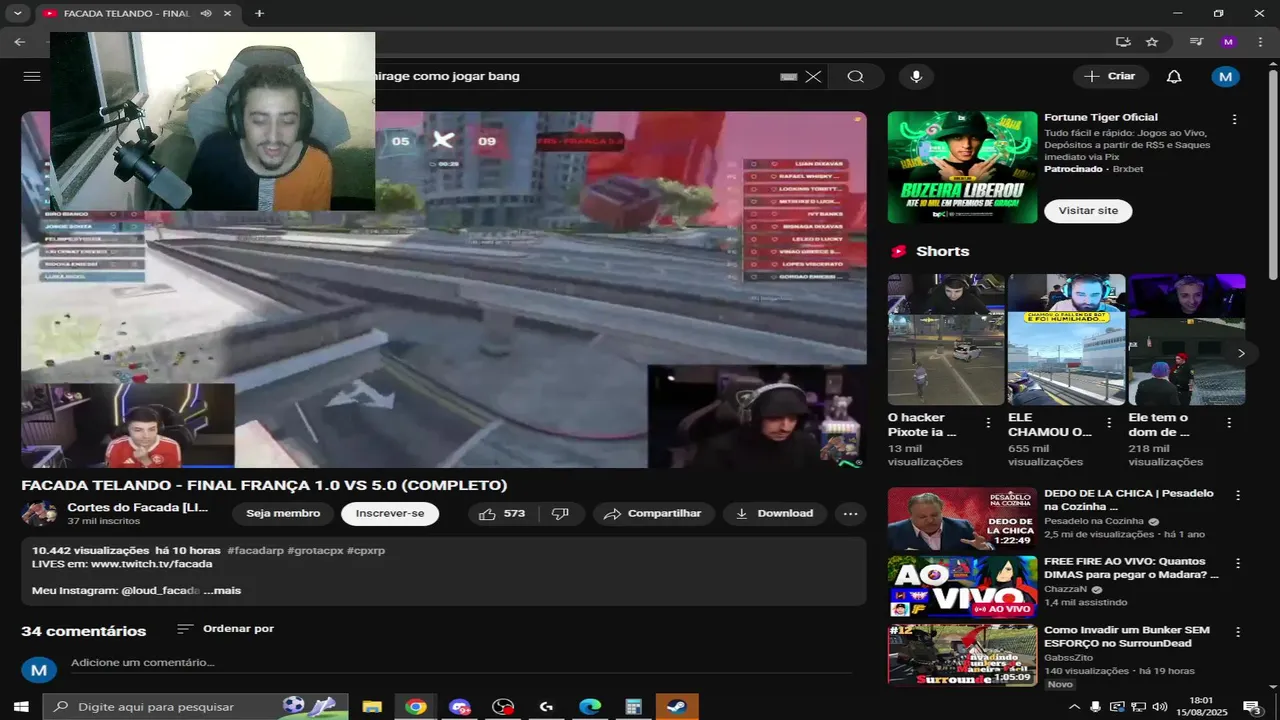Viewport: 1280px width, 720px height.
Task: Open the FREE FIRE AO VIVO thumbnail
Action: (x=962, y=587)
